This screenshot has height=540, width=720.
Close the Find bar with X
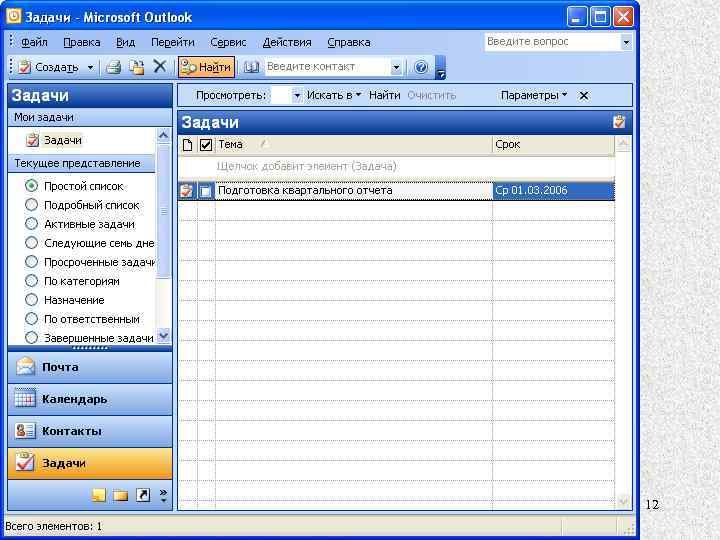tap(584, 96)
